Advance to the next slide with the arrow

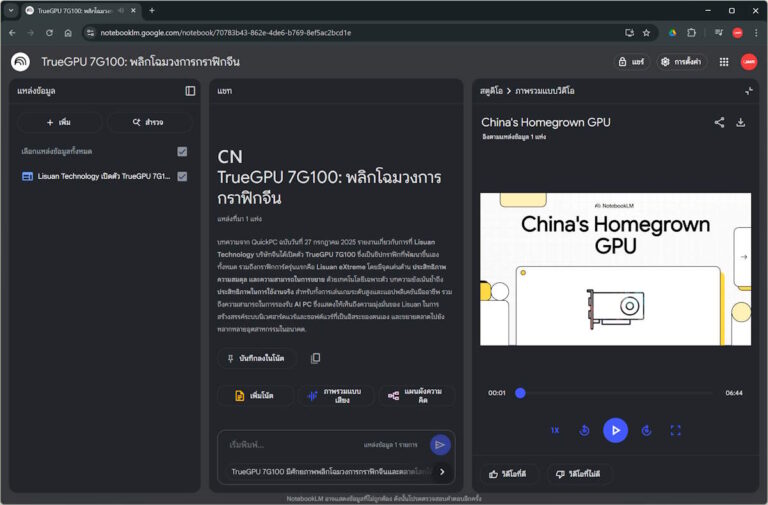tap(744, 257)
